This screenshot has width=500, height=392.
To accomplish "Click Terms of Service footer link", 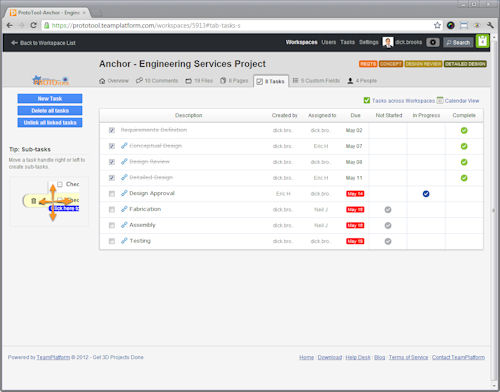I will coord(408,357).
